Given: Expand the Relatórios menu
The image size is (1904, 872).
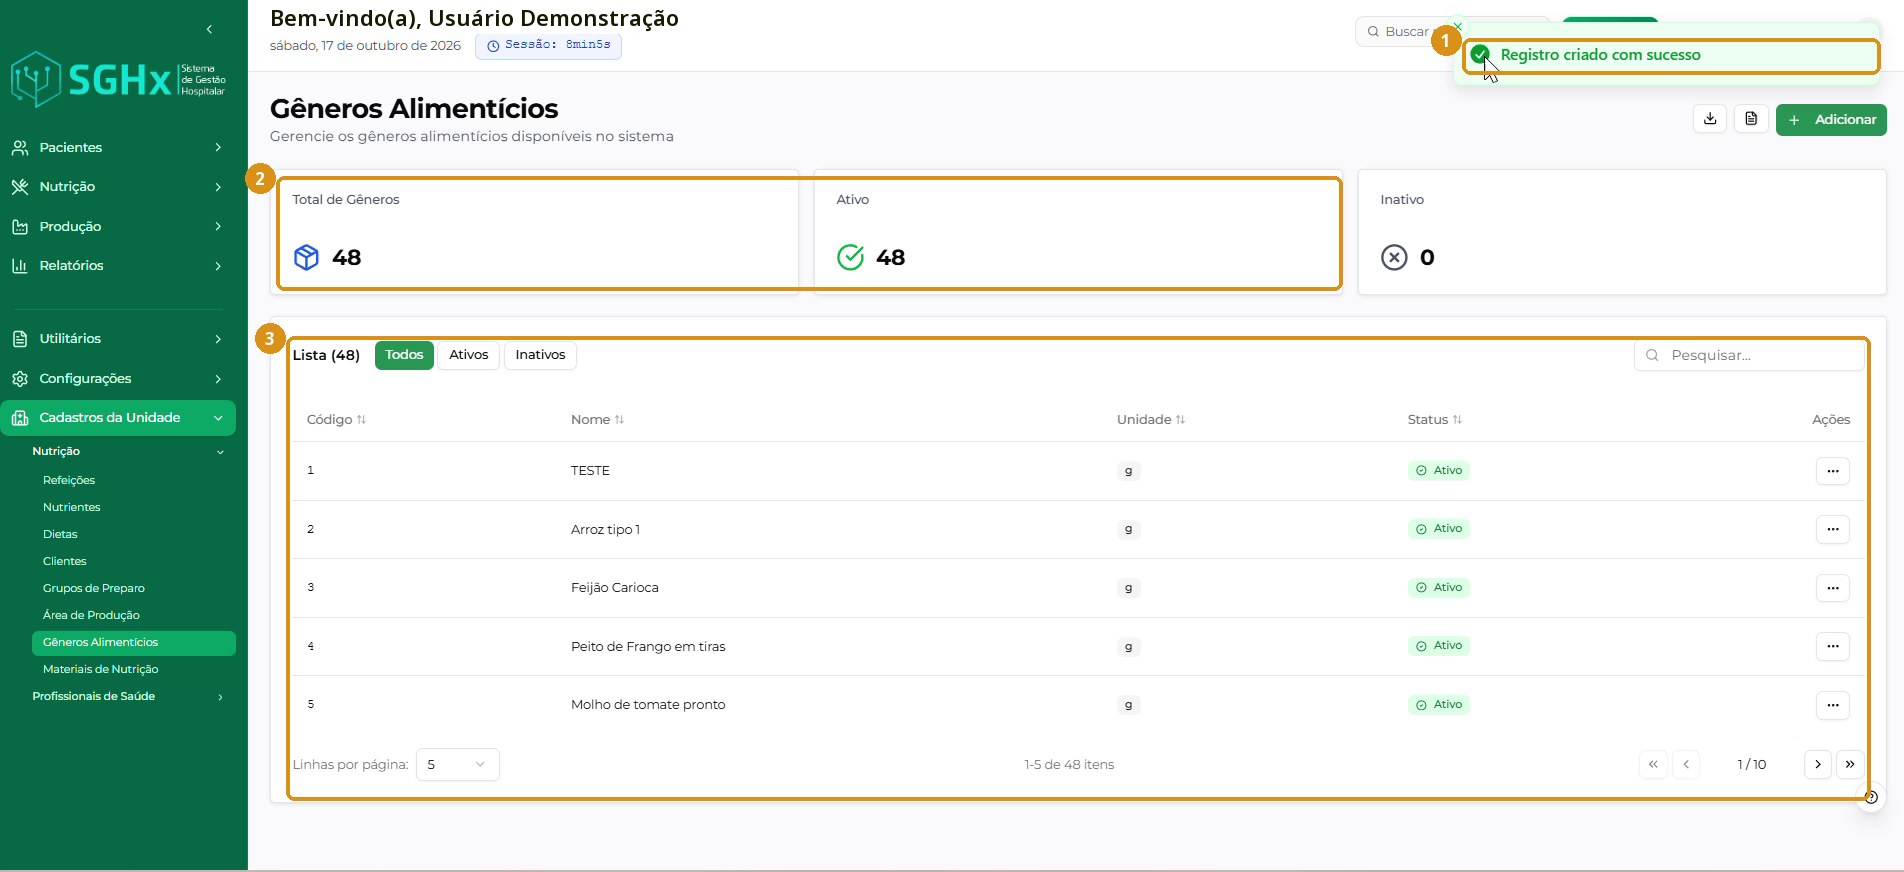Looking at the screenshot, I should tap(118, 266).
